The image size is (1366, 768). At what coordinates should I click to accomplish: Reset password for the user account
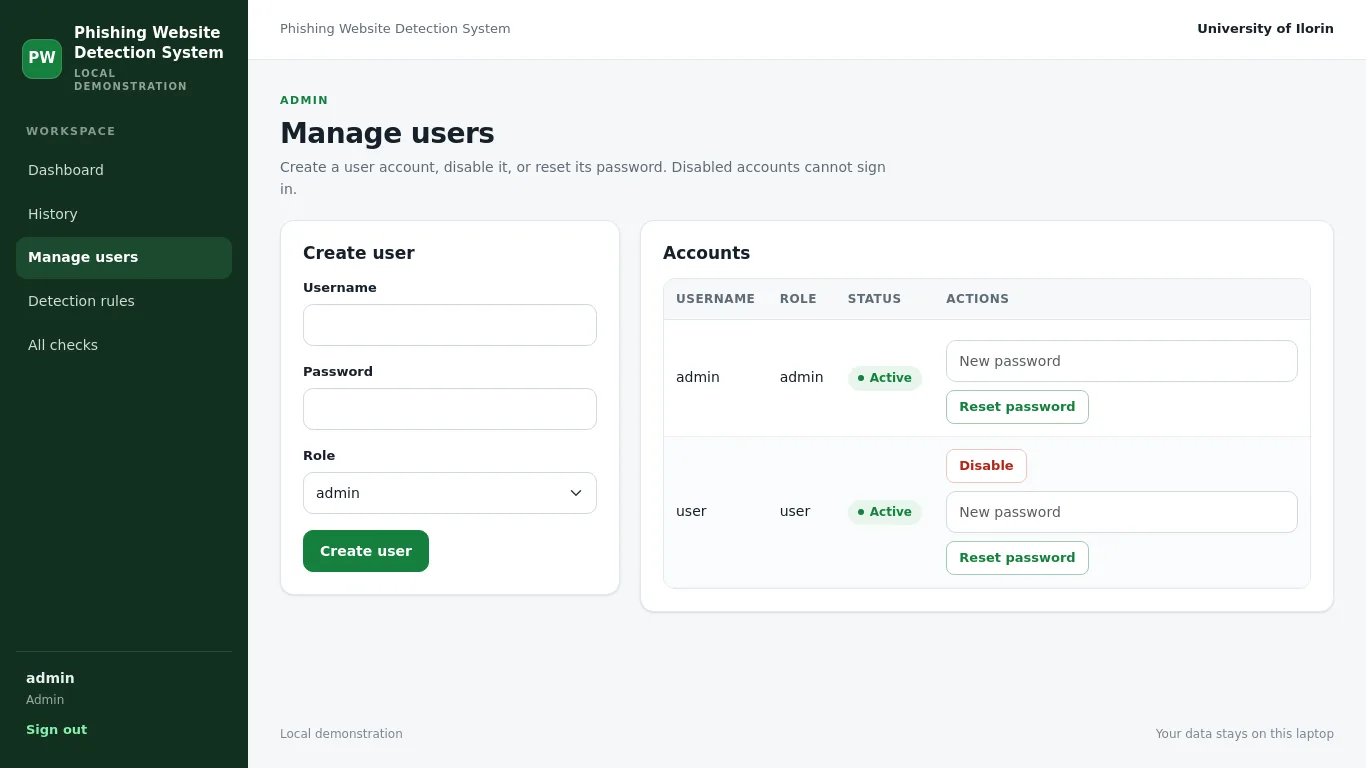coord(1017,558)
